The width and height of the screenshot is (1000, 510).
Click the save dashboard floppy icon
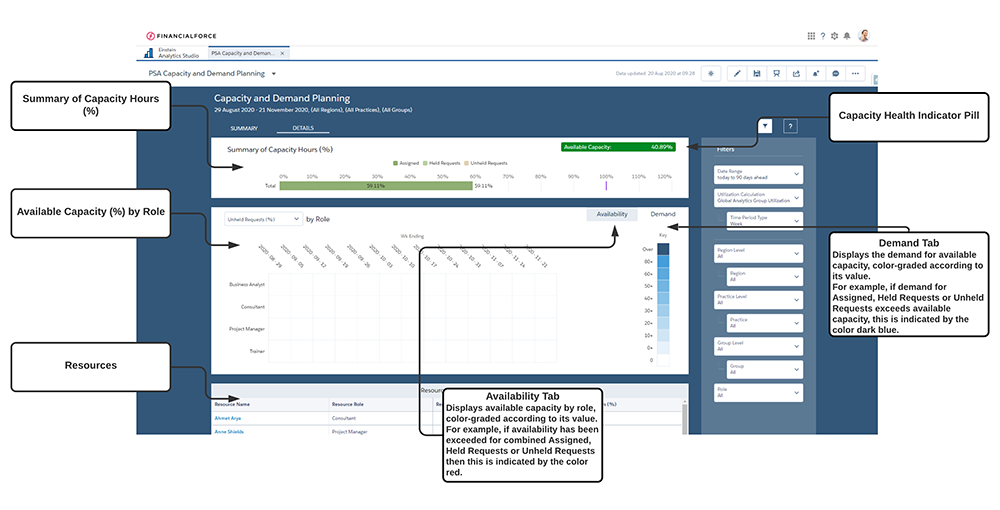click(757, 73)
